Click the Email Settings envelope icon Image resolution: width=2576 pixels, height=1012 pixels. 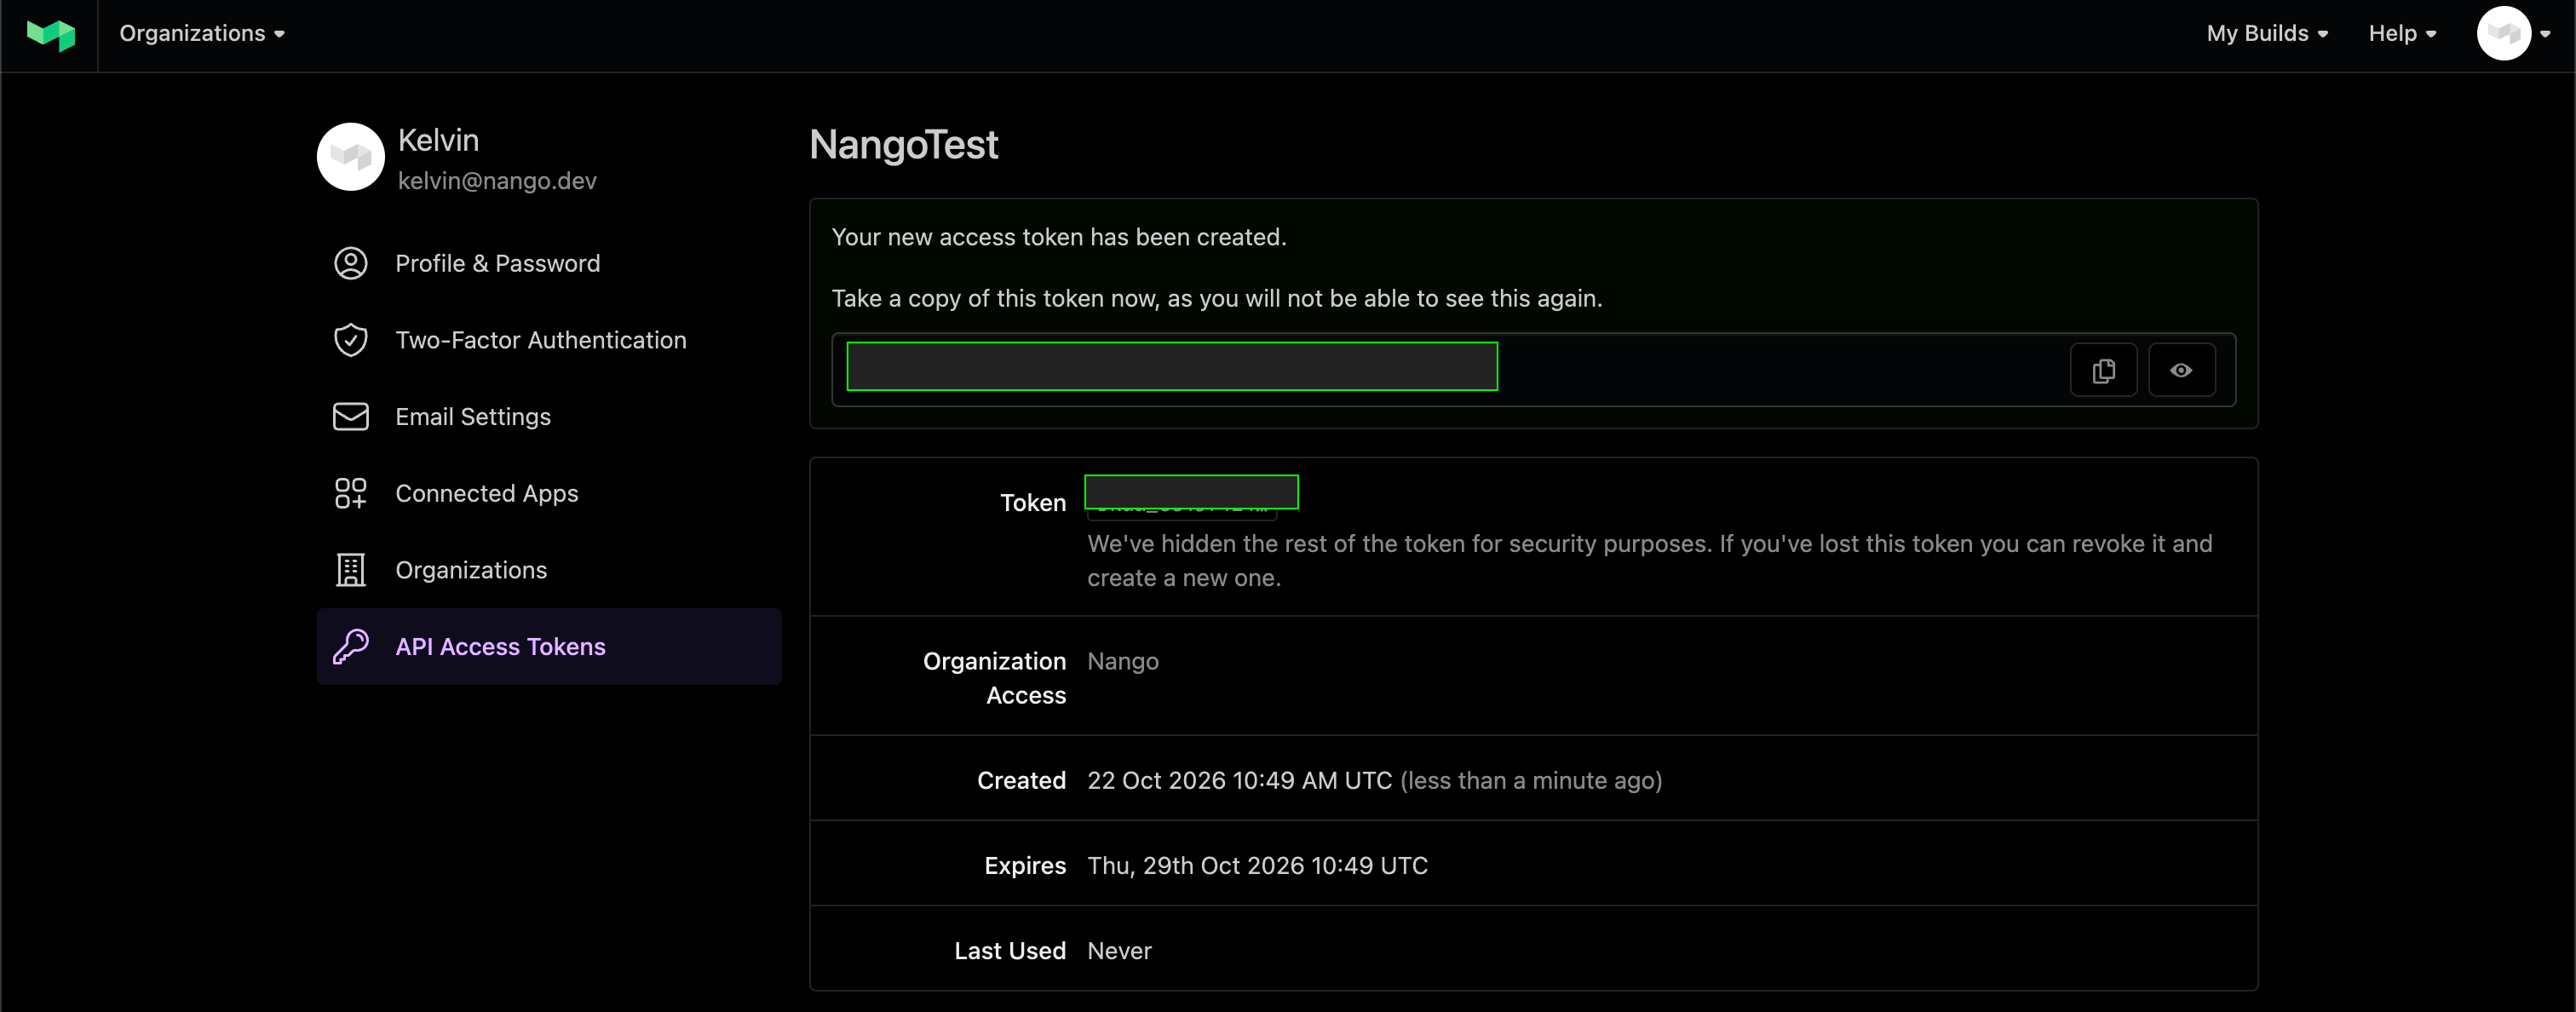click(350, 417)
